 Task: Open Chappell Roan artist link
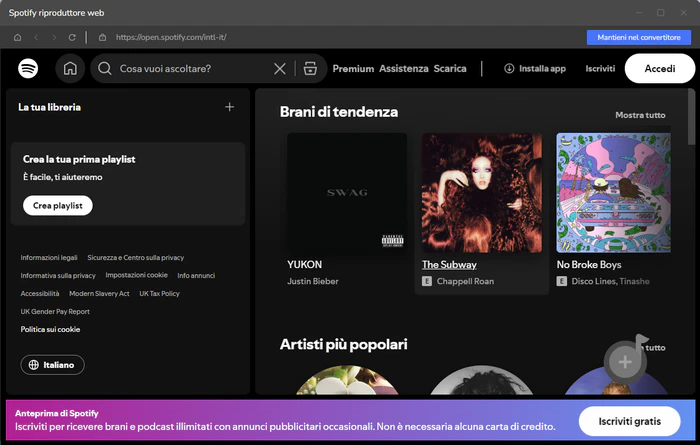tap(465, 281)
